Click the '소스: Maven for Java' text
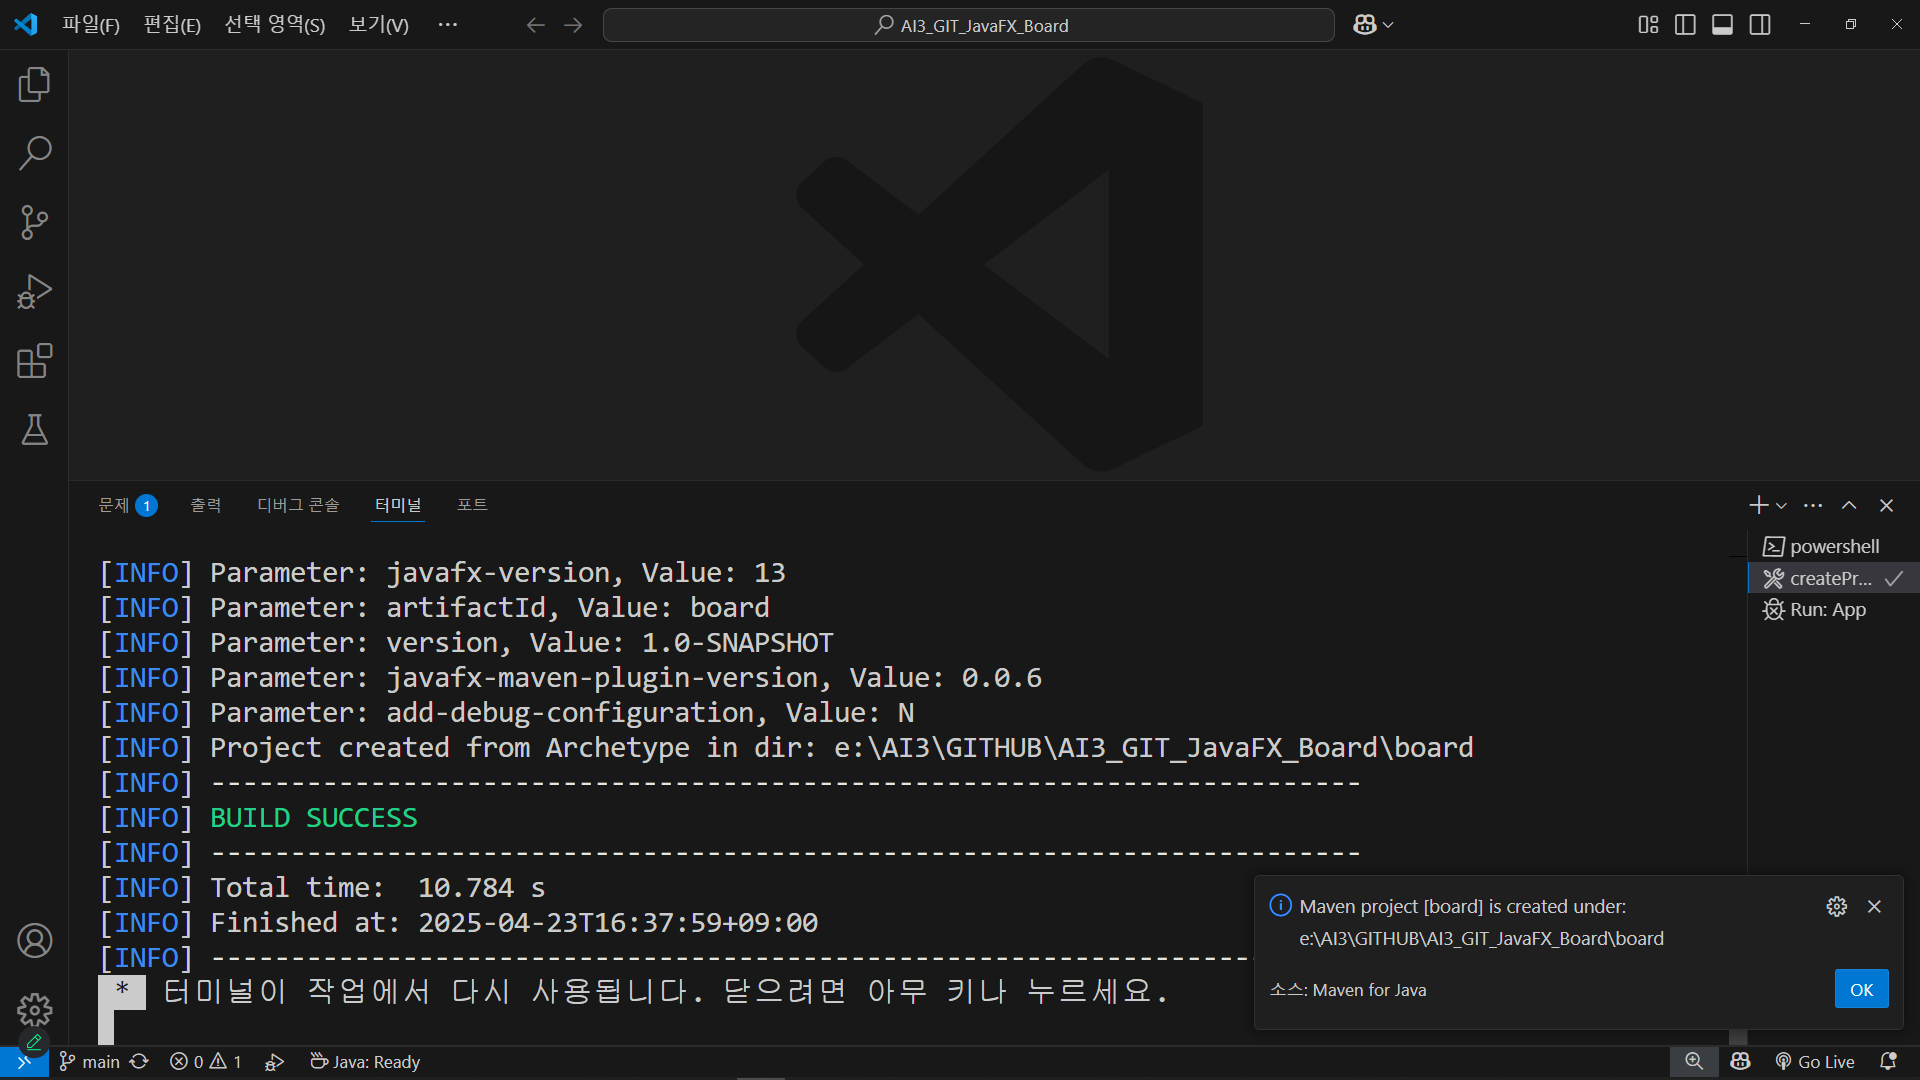The width and height of the screenshot is (1920, 1080). click(x=1348, y=990)
